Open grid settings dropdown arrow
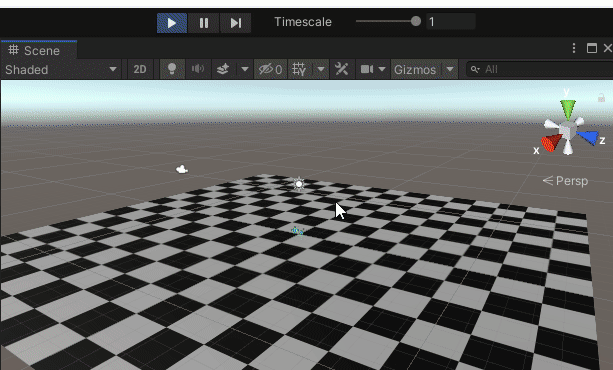The width and height of the screenshot is (613, 370). click(x=321, y=69)
